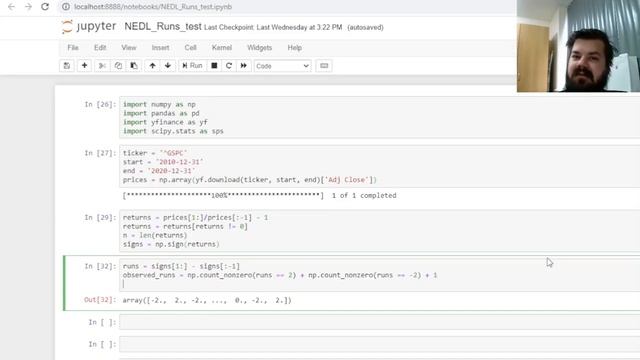
Task: Move the selected cell down
Action: (168, 66)
